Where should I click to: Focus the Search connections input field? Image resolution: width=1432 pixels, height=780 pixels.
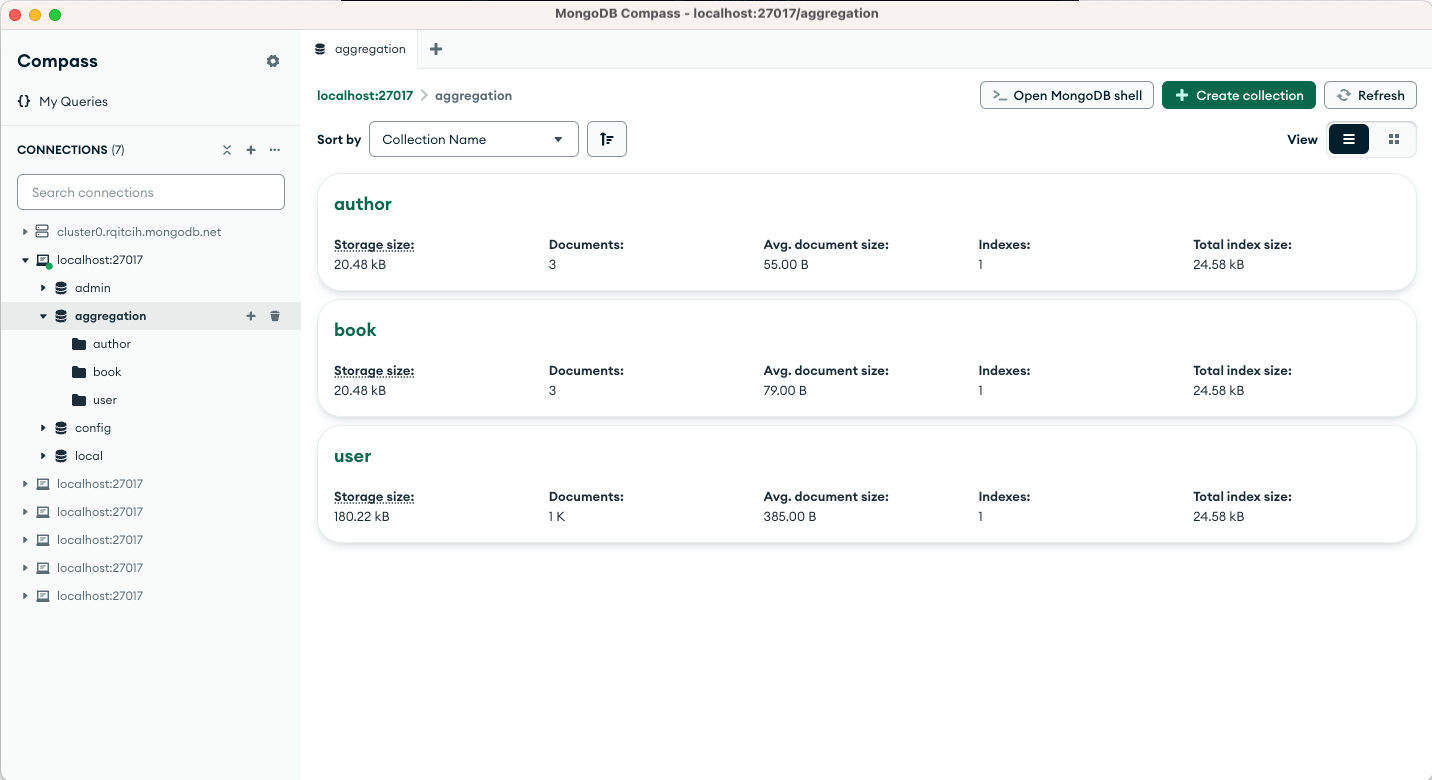[x=151, y=192]
